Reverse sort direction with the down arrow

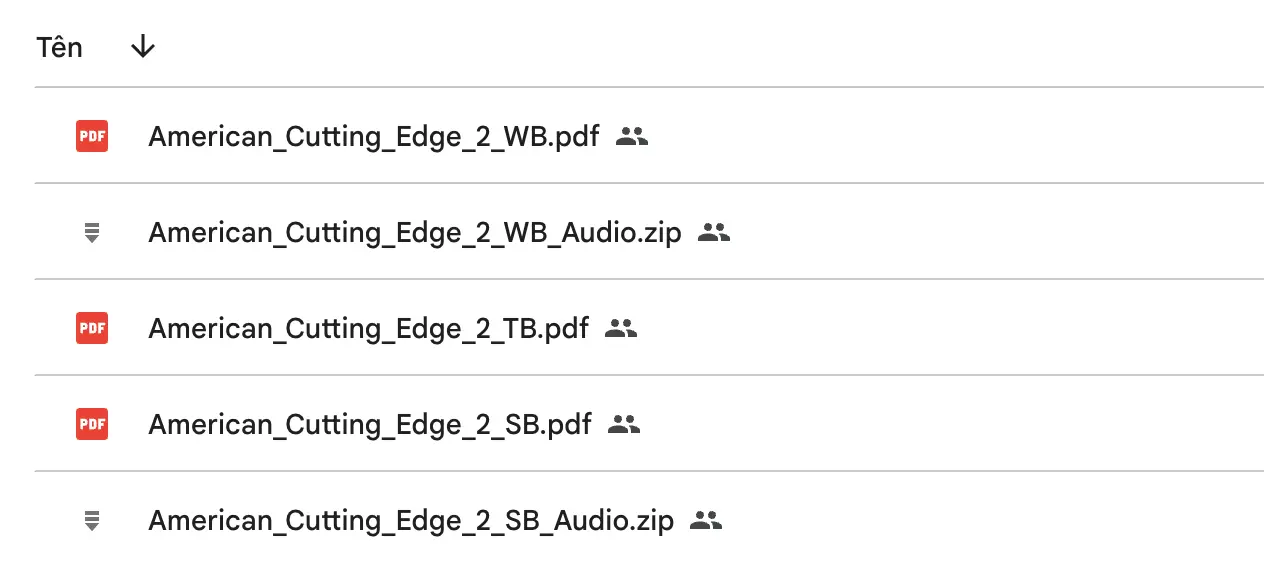click(143, 47)
